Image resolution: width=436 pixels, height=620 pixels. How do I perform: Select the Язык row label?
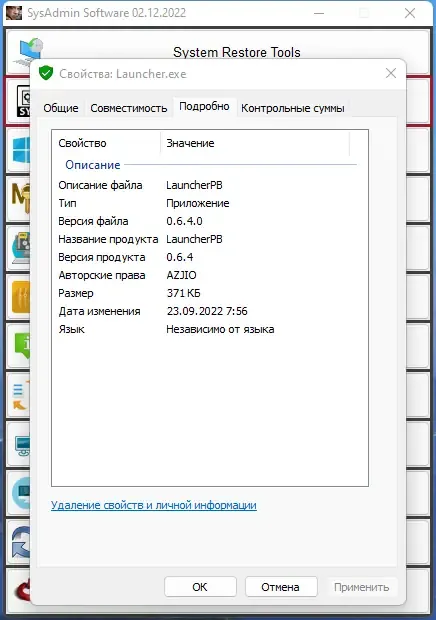72,329
